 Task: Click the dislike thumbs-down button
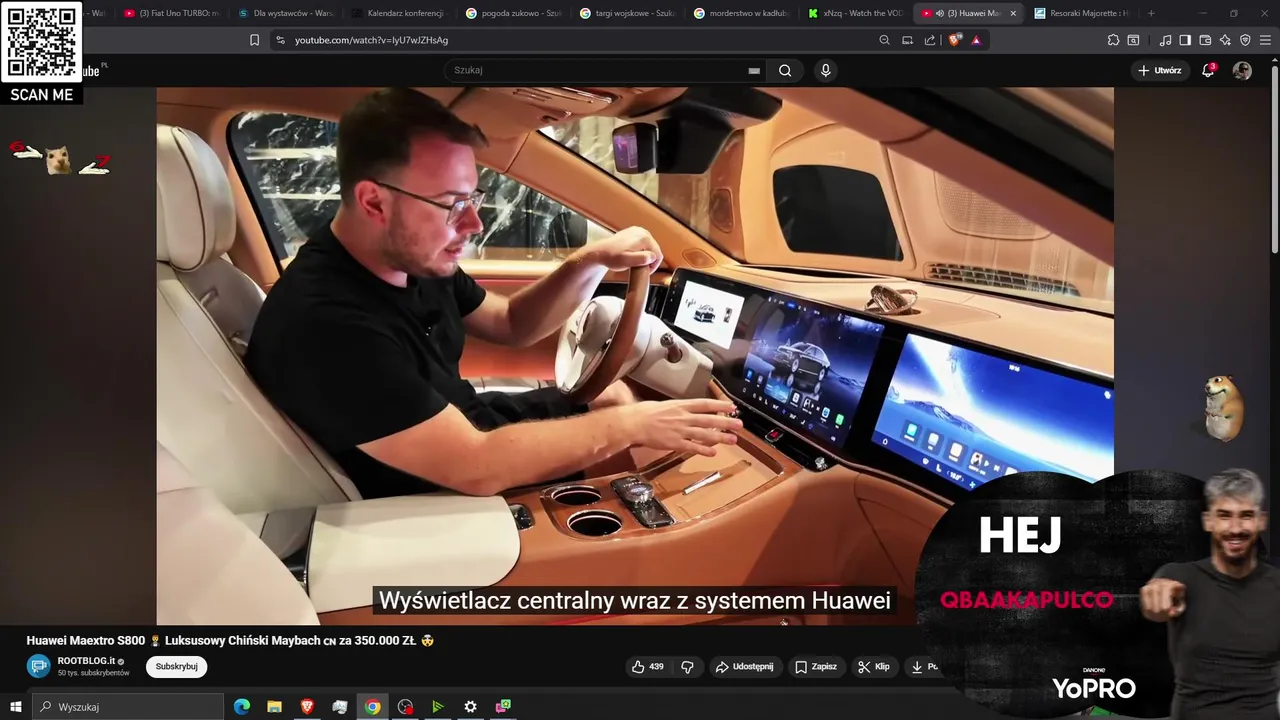pyautogui.click(x=687, y=666)
